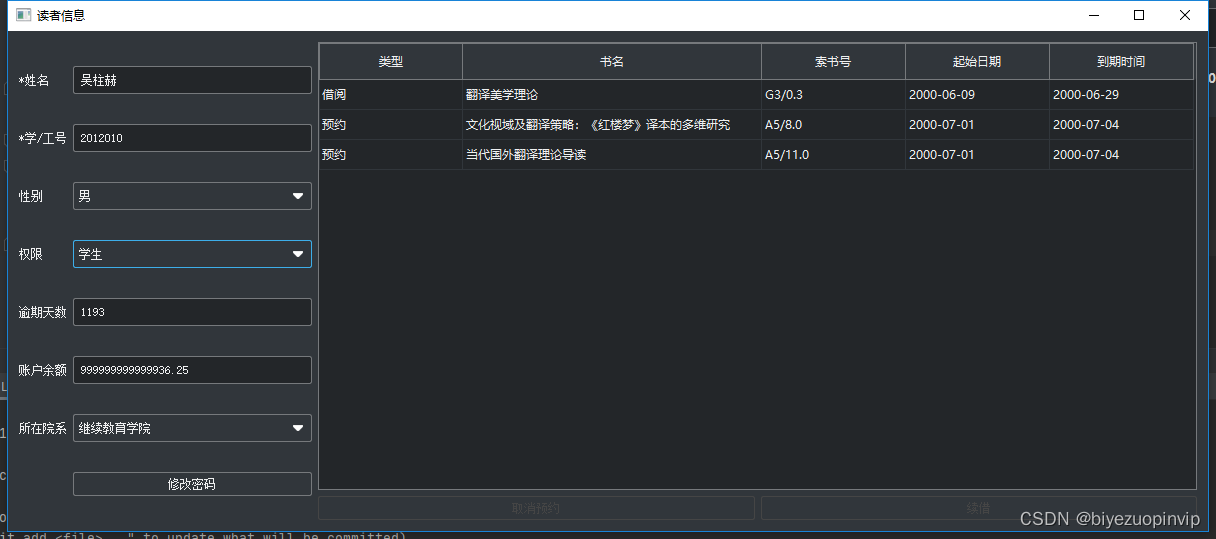Screen dimensions: 1216x539
Task: Click 2000-07-04 in the A5/11.0 row
Action: pos(1121,155)
